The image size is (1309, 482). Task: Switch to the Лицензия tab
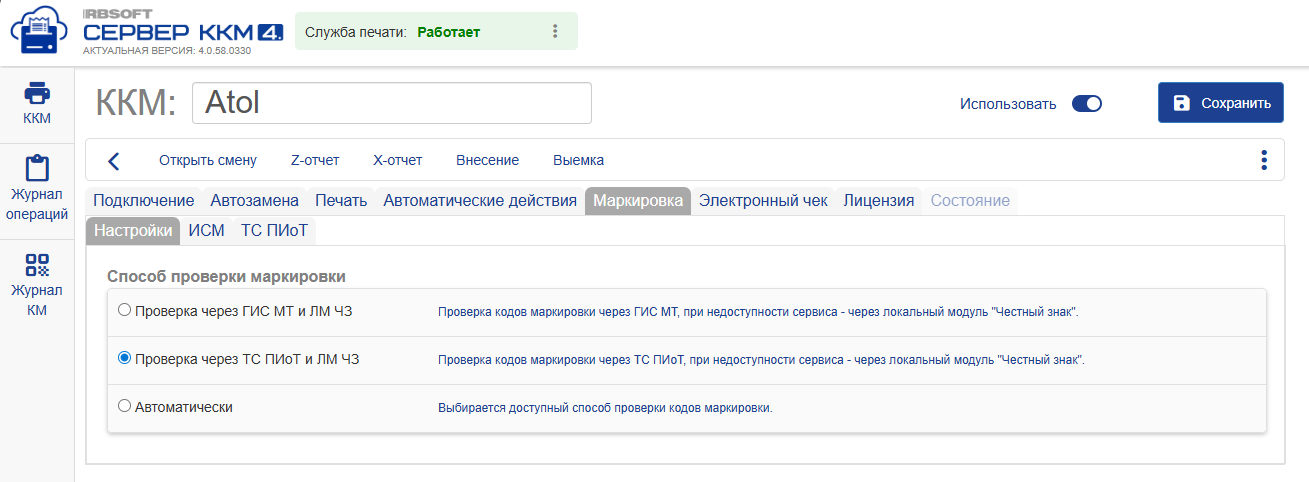point(879,201)
